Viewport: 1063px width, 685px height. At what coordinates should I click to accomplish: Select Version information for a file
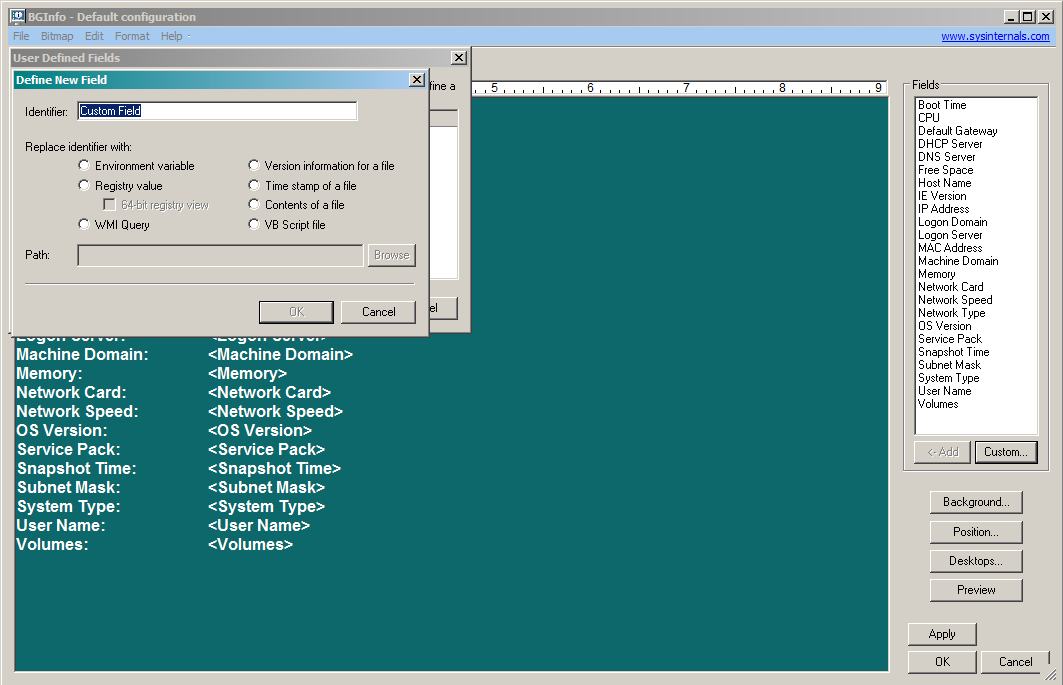[254, 165]
